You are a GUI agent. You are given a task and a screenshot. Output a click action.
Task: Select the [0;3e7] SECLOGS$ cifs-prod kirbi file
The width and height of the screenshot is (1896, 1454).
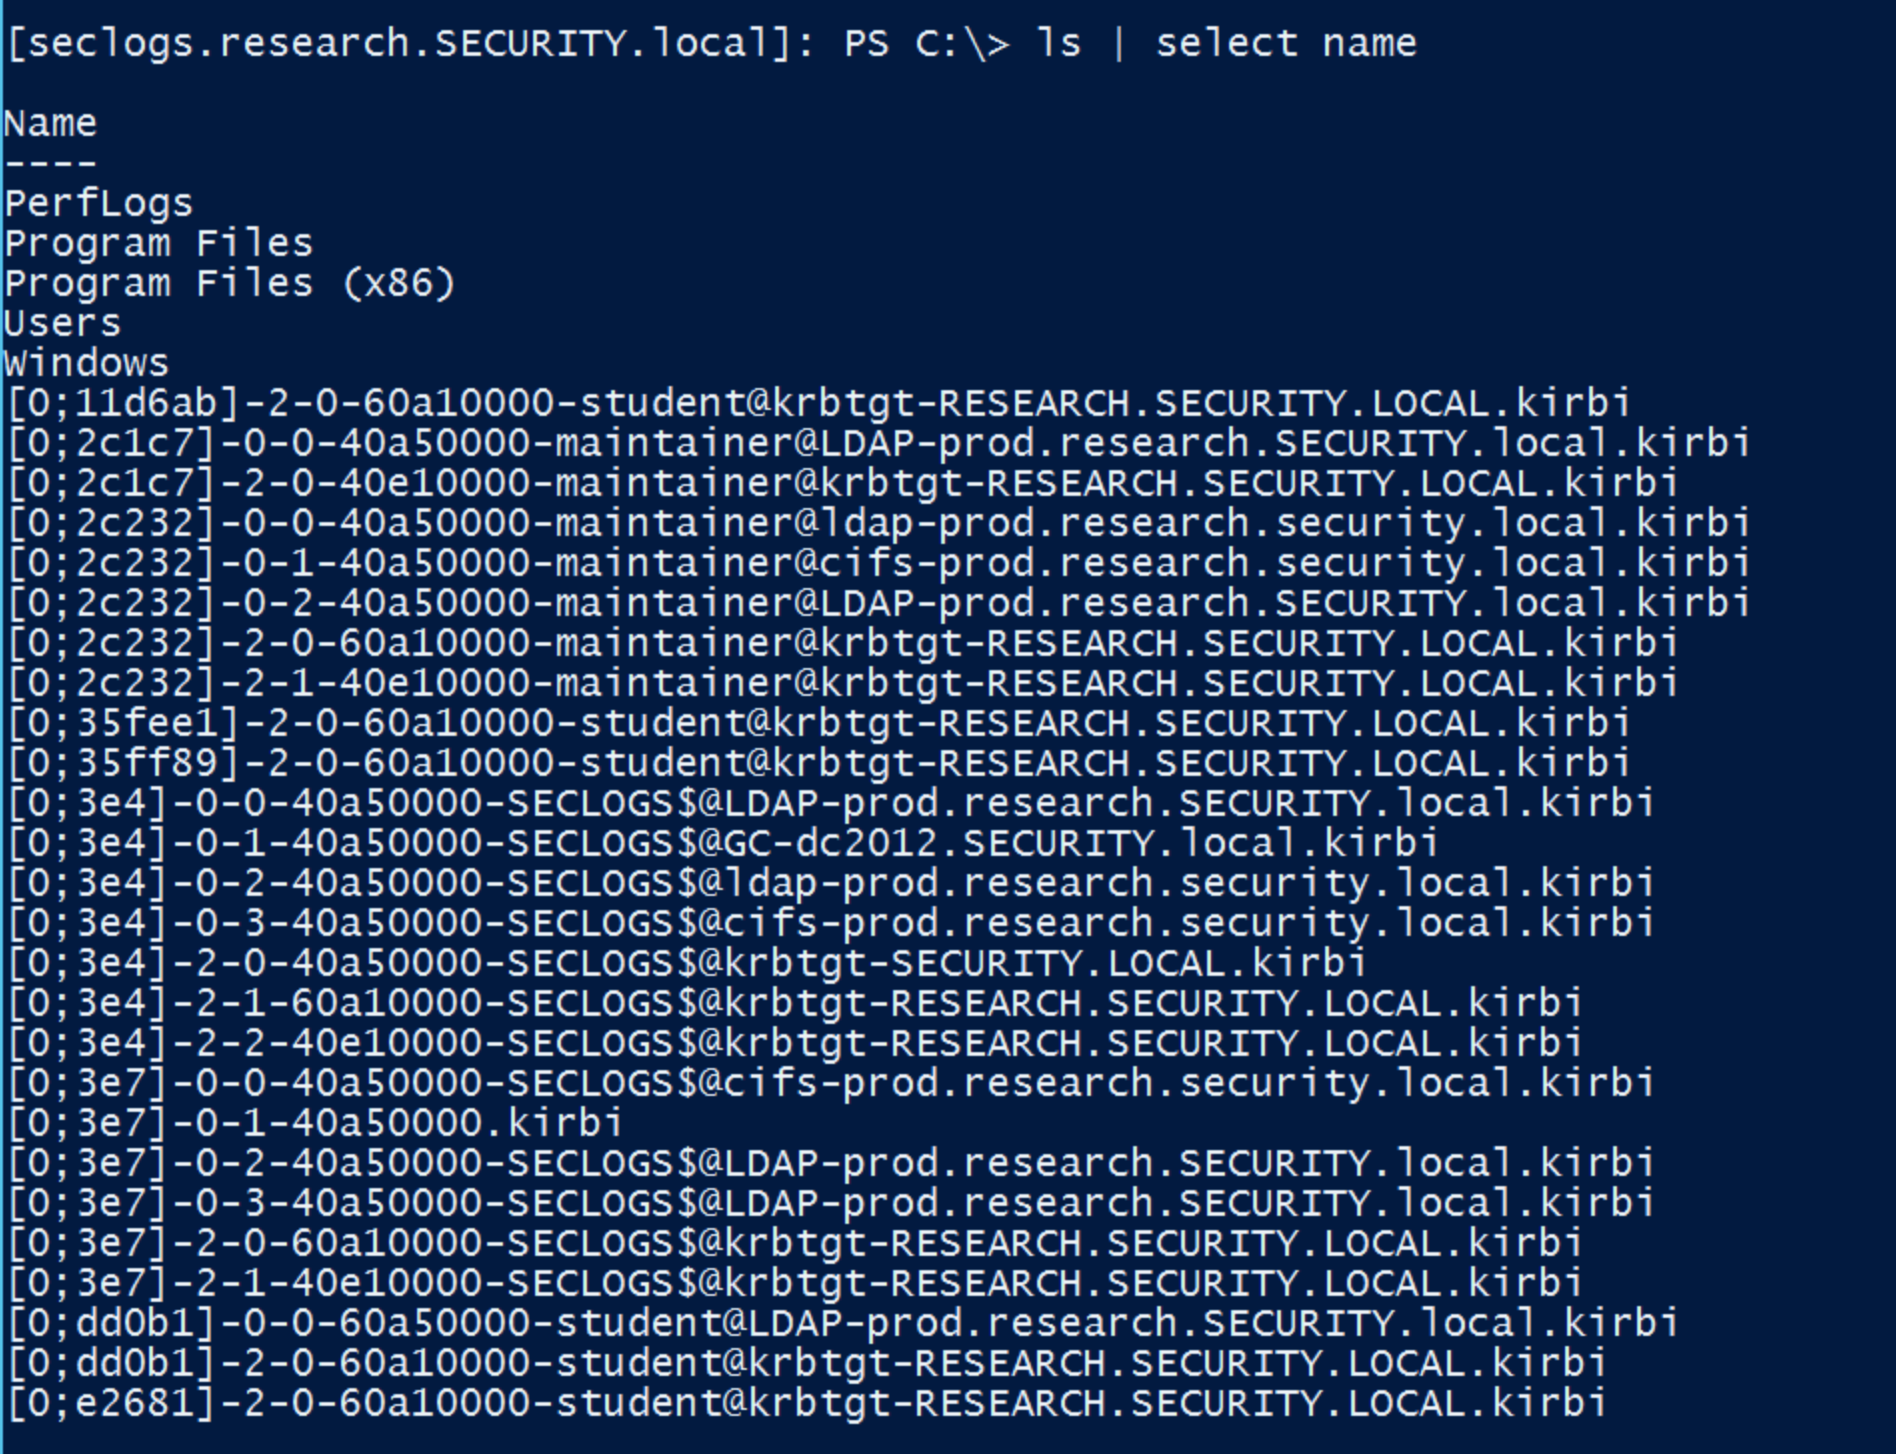pyautogui.click(x=830, y=1083)
